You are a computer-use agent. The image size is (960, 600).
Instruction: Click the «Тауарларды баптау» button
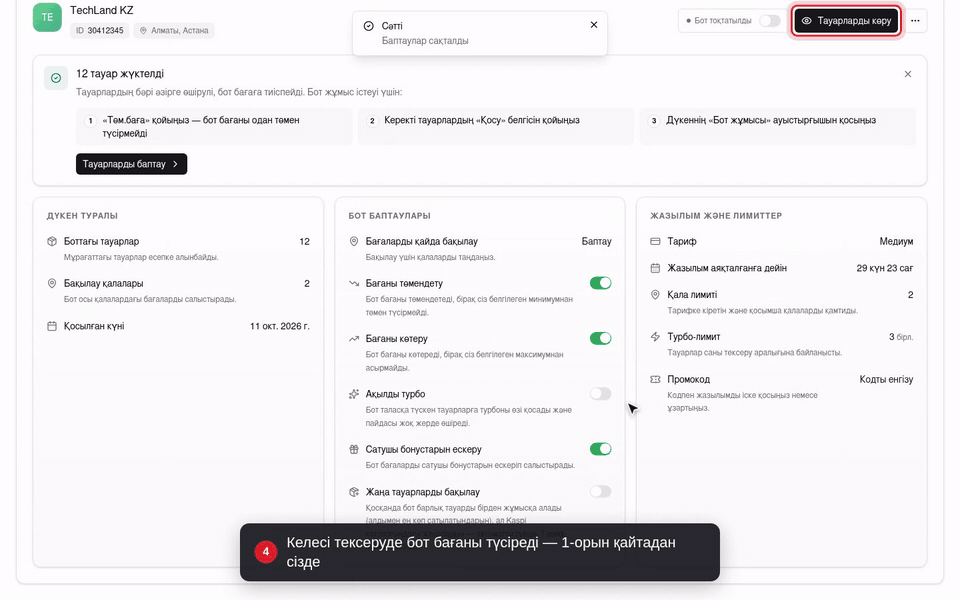point(131,164)
